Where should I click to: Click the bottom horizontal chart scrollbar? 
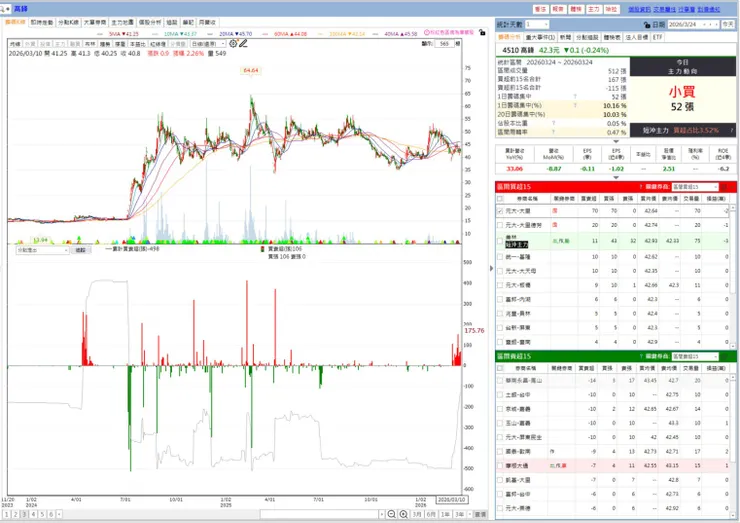click(319, 514)
